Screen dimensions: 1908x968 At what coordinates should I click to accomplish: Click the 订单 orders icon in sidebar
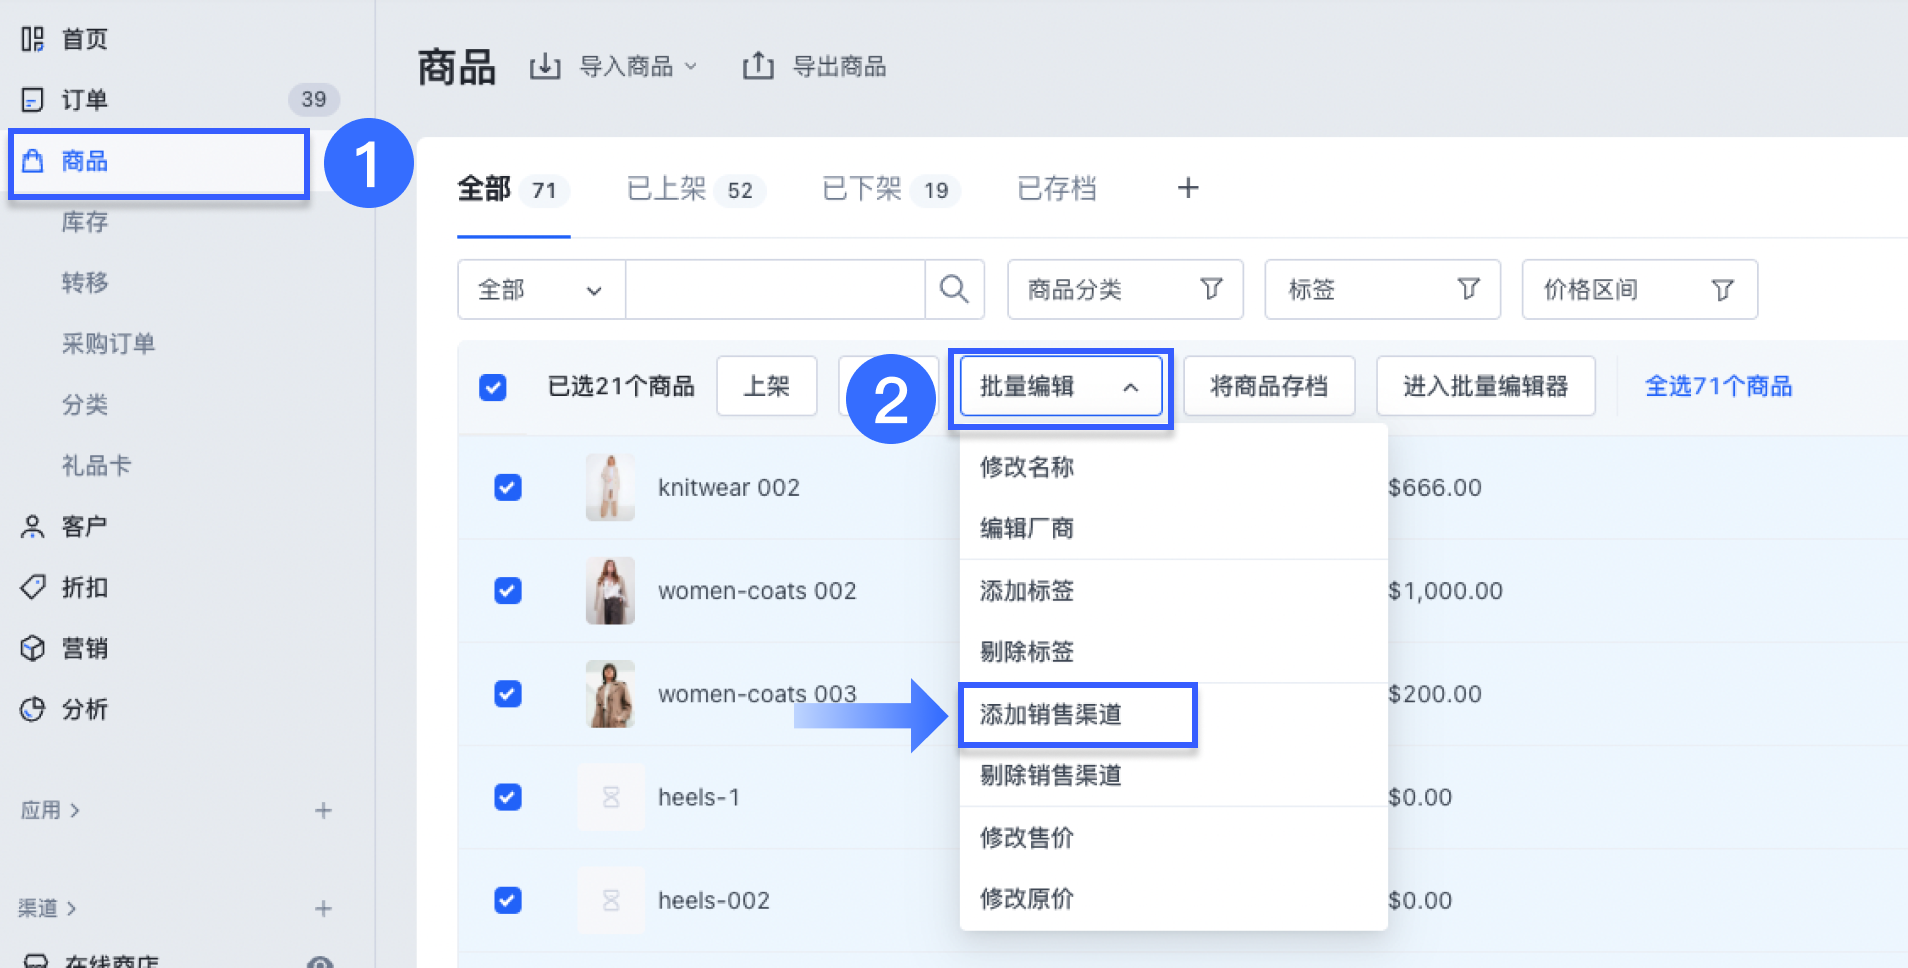33,100
